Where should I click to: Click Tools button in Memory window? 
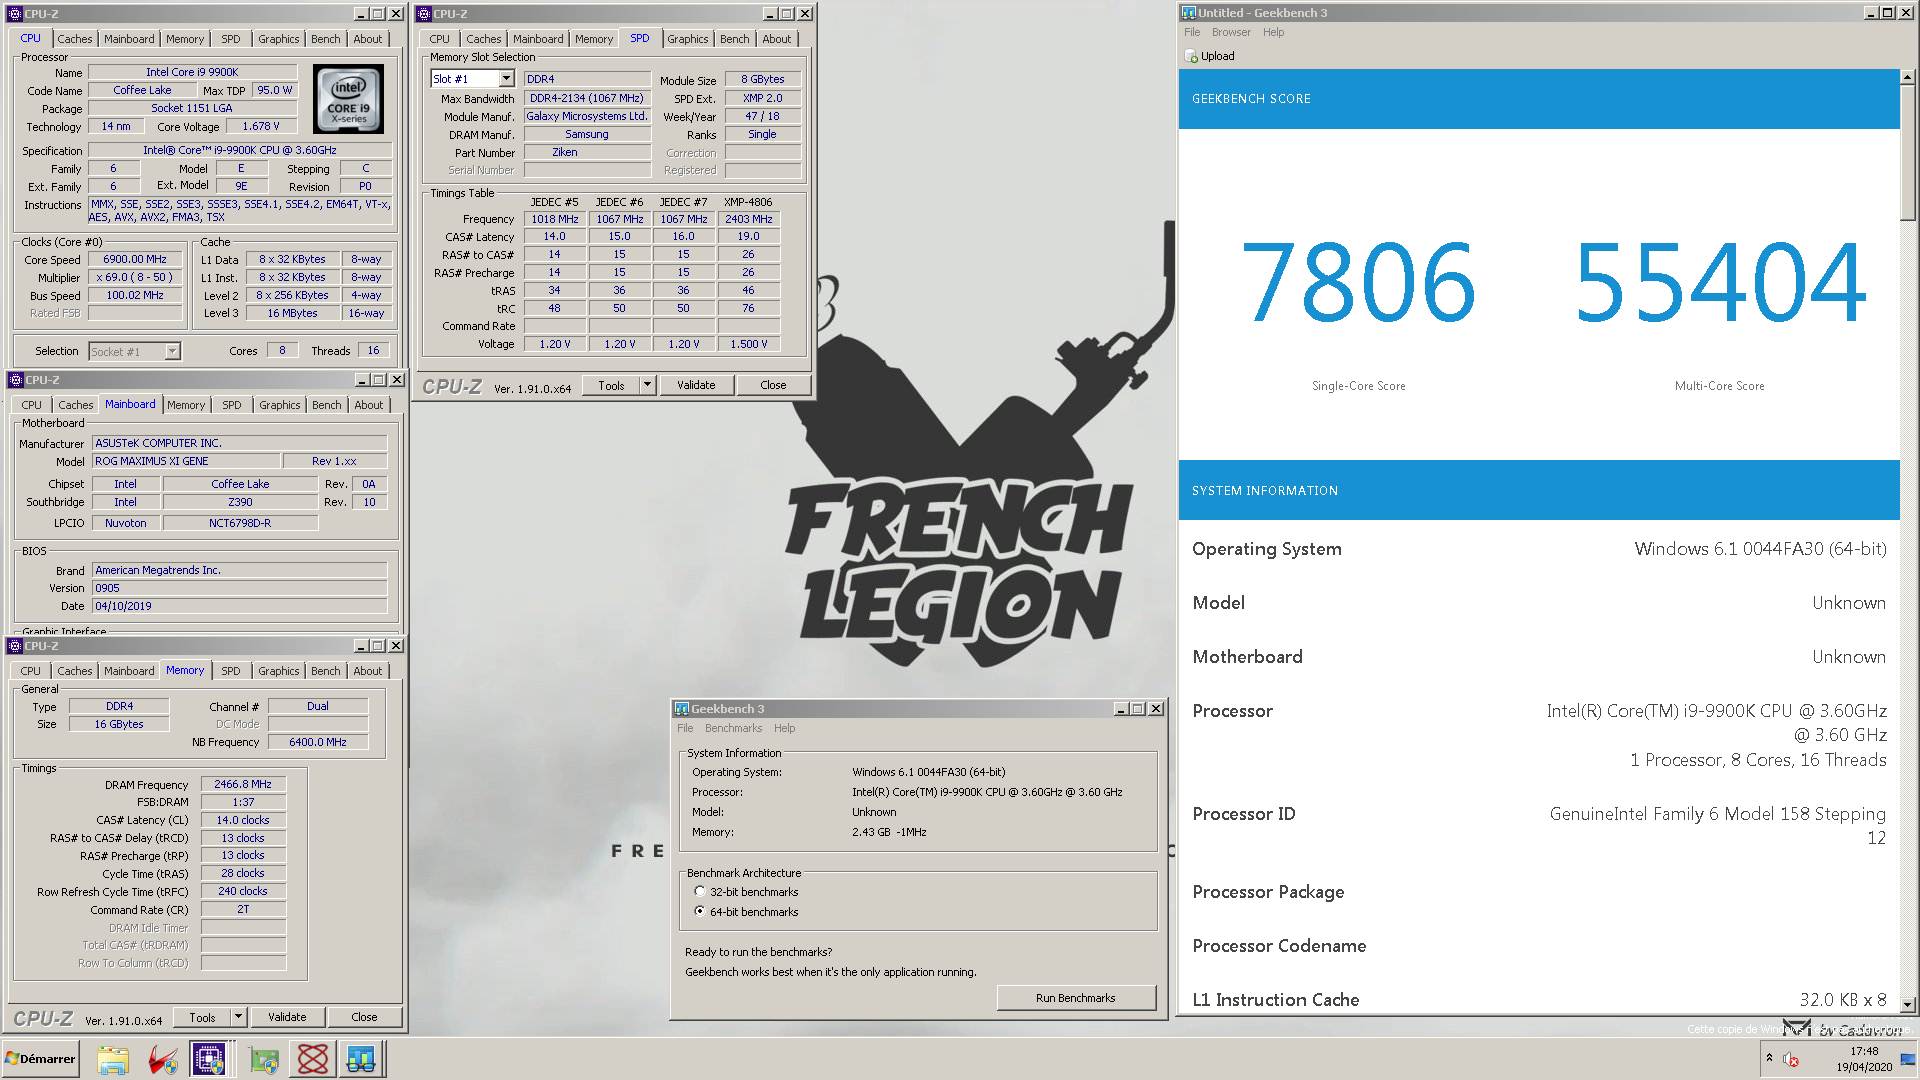[202, 1017]
